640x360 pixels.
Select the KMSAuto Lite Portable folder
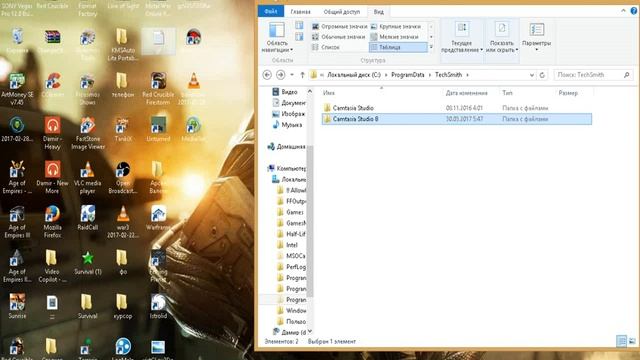point(122,44)
